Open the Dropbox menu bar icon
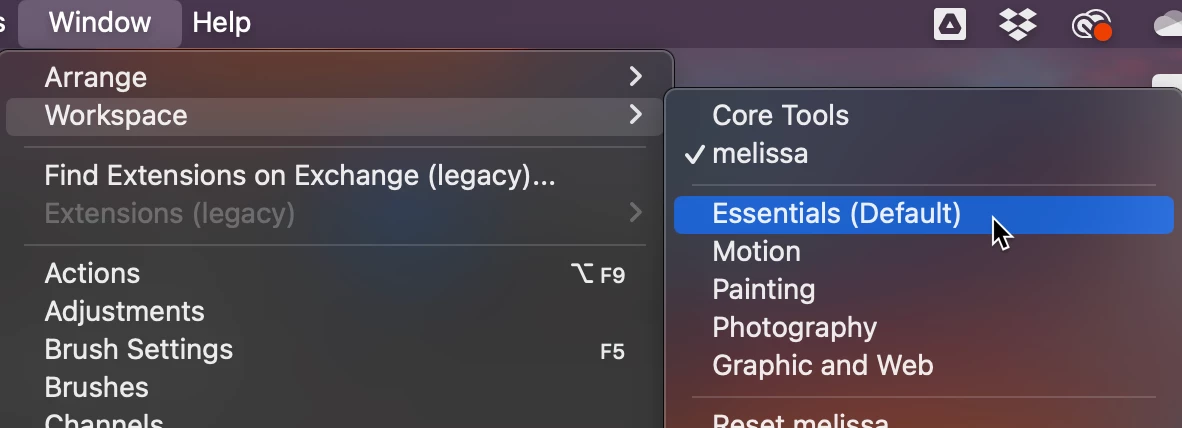The width and height of the screenshot is (1182, 428). pyautogui.click(x=1017, y=23)
